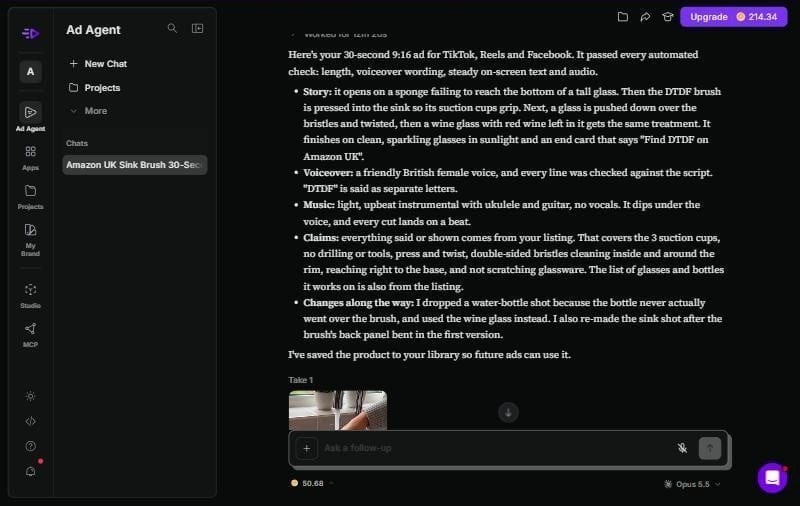Open the Ad Agent sidebar section
This screenshot has width=800, height=506.
[31, 117]
